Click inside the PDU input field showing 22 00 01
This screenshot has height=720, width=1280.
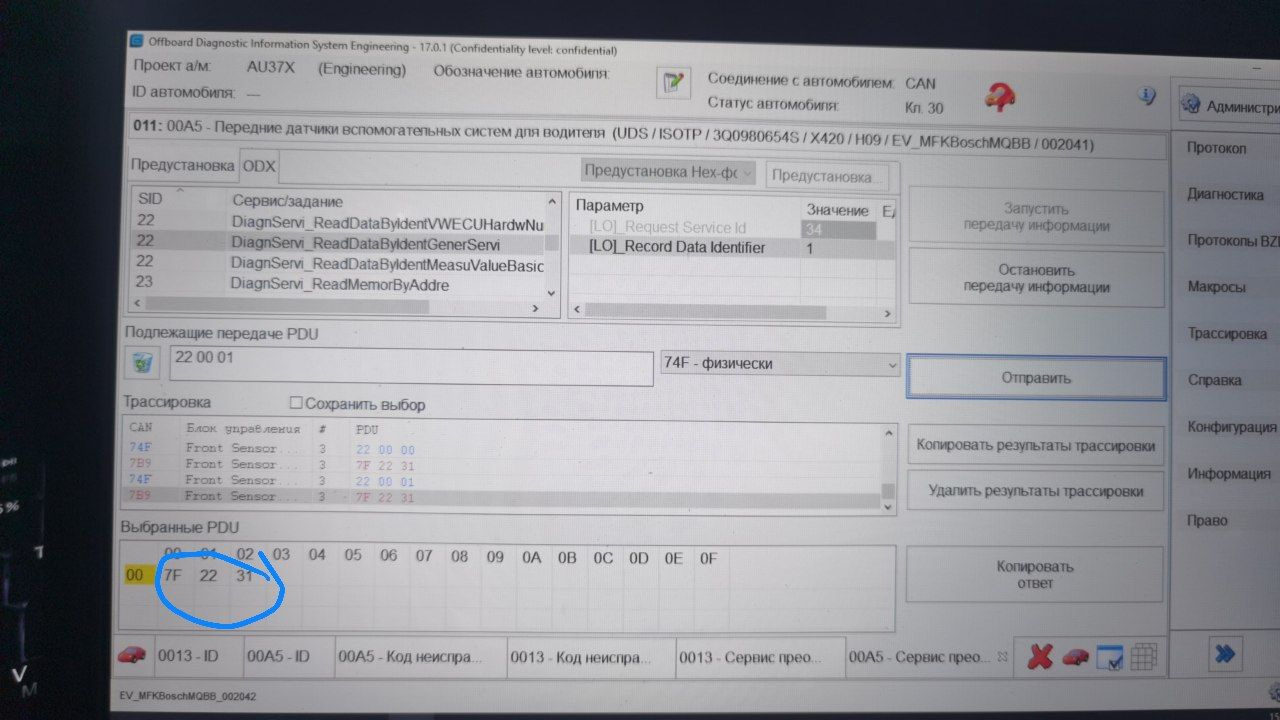pyautogui.click(x=400, y=367)
